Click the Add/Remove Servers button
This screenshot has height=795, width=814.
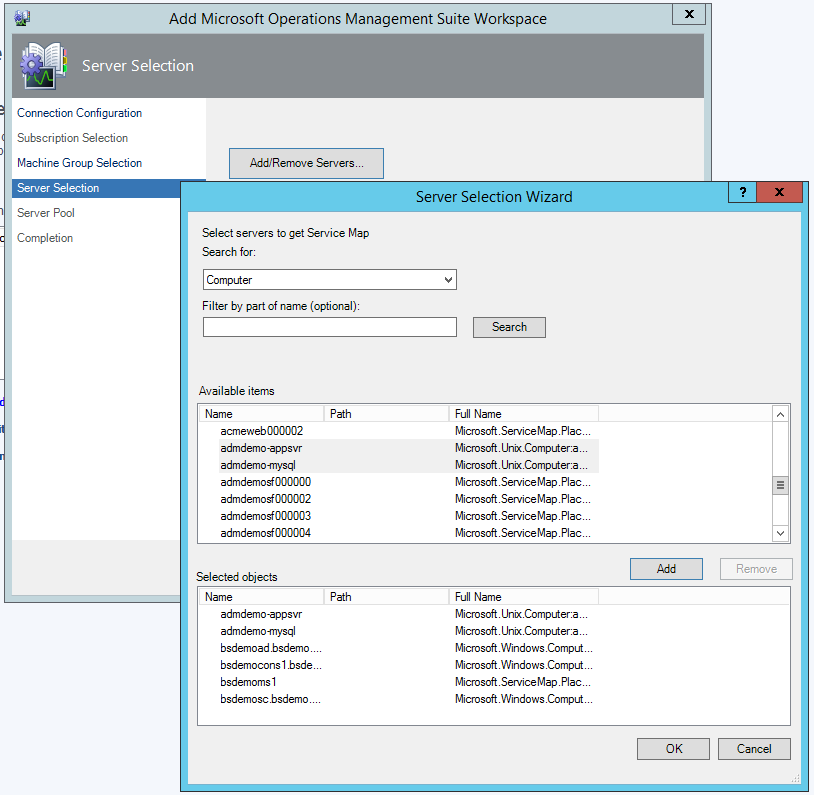pos(306,163)
